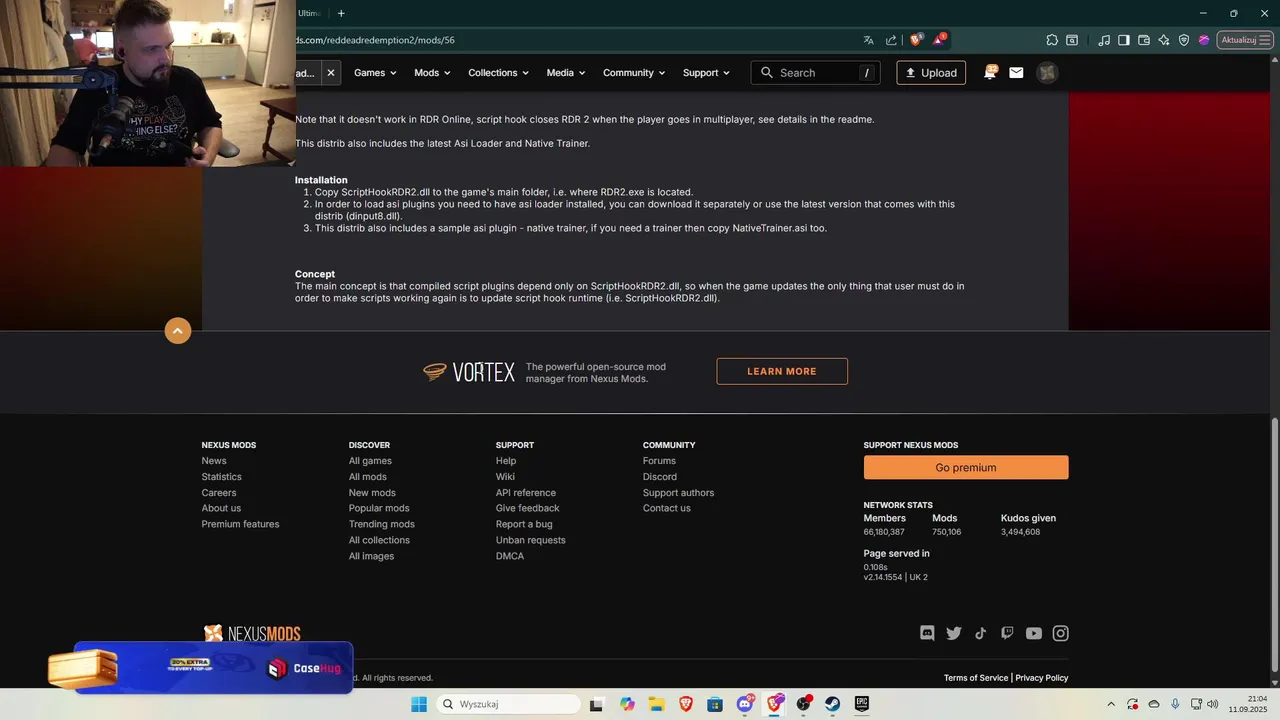Open Epic Games Launcher from taskbar

tap(861, 704)
